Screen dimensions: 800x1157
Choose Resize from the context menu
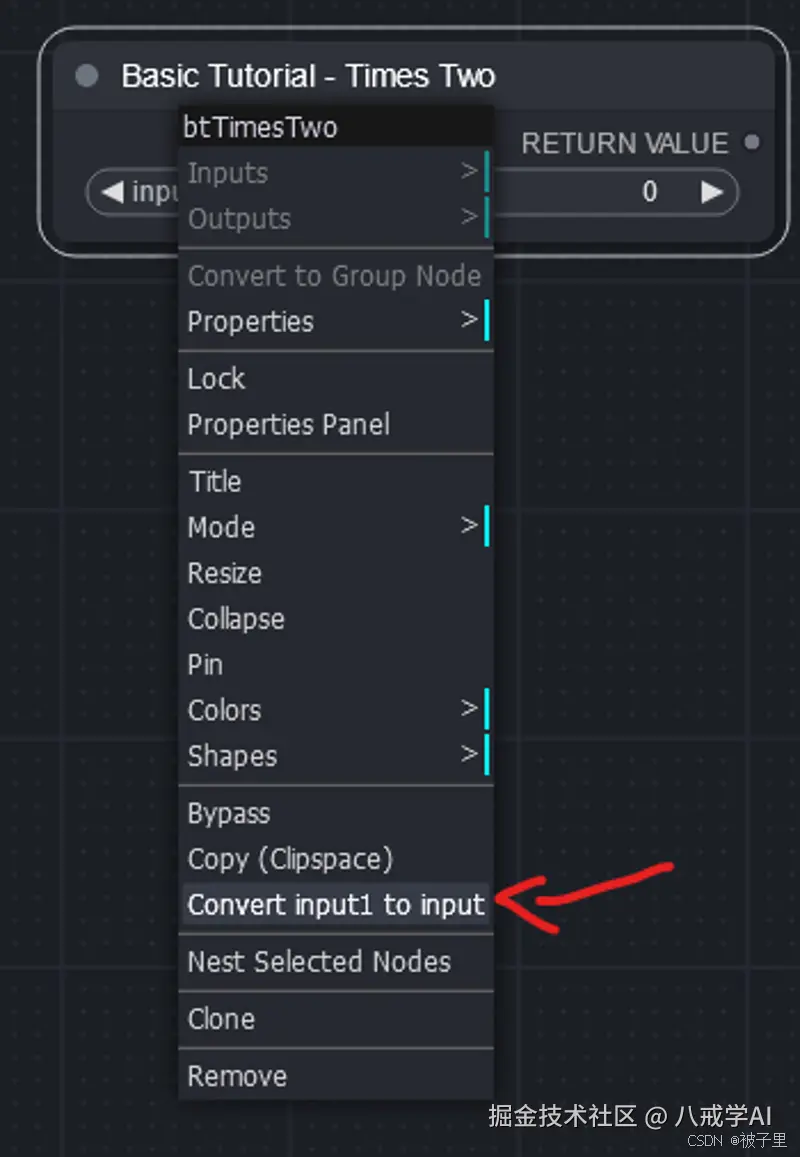pyautogui.click(x=225, y=573)
